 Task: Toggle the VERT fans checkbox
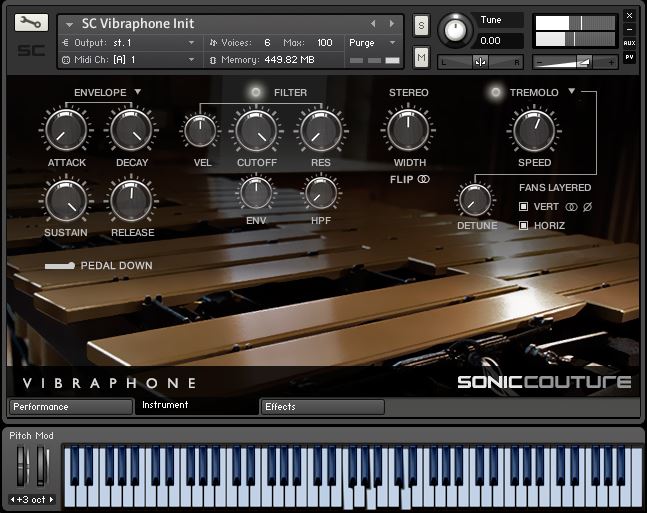[x=523, y=206]
